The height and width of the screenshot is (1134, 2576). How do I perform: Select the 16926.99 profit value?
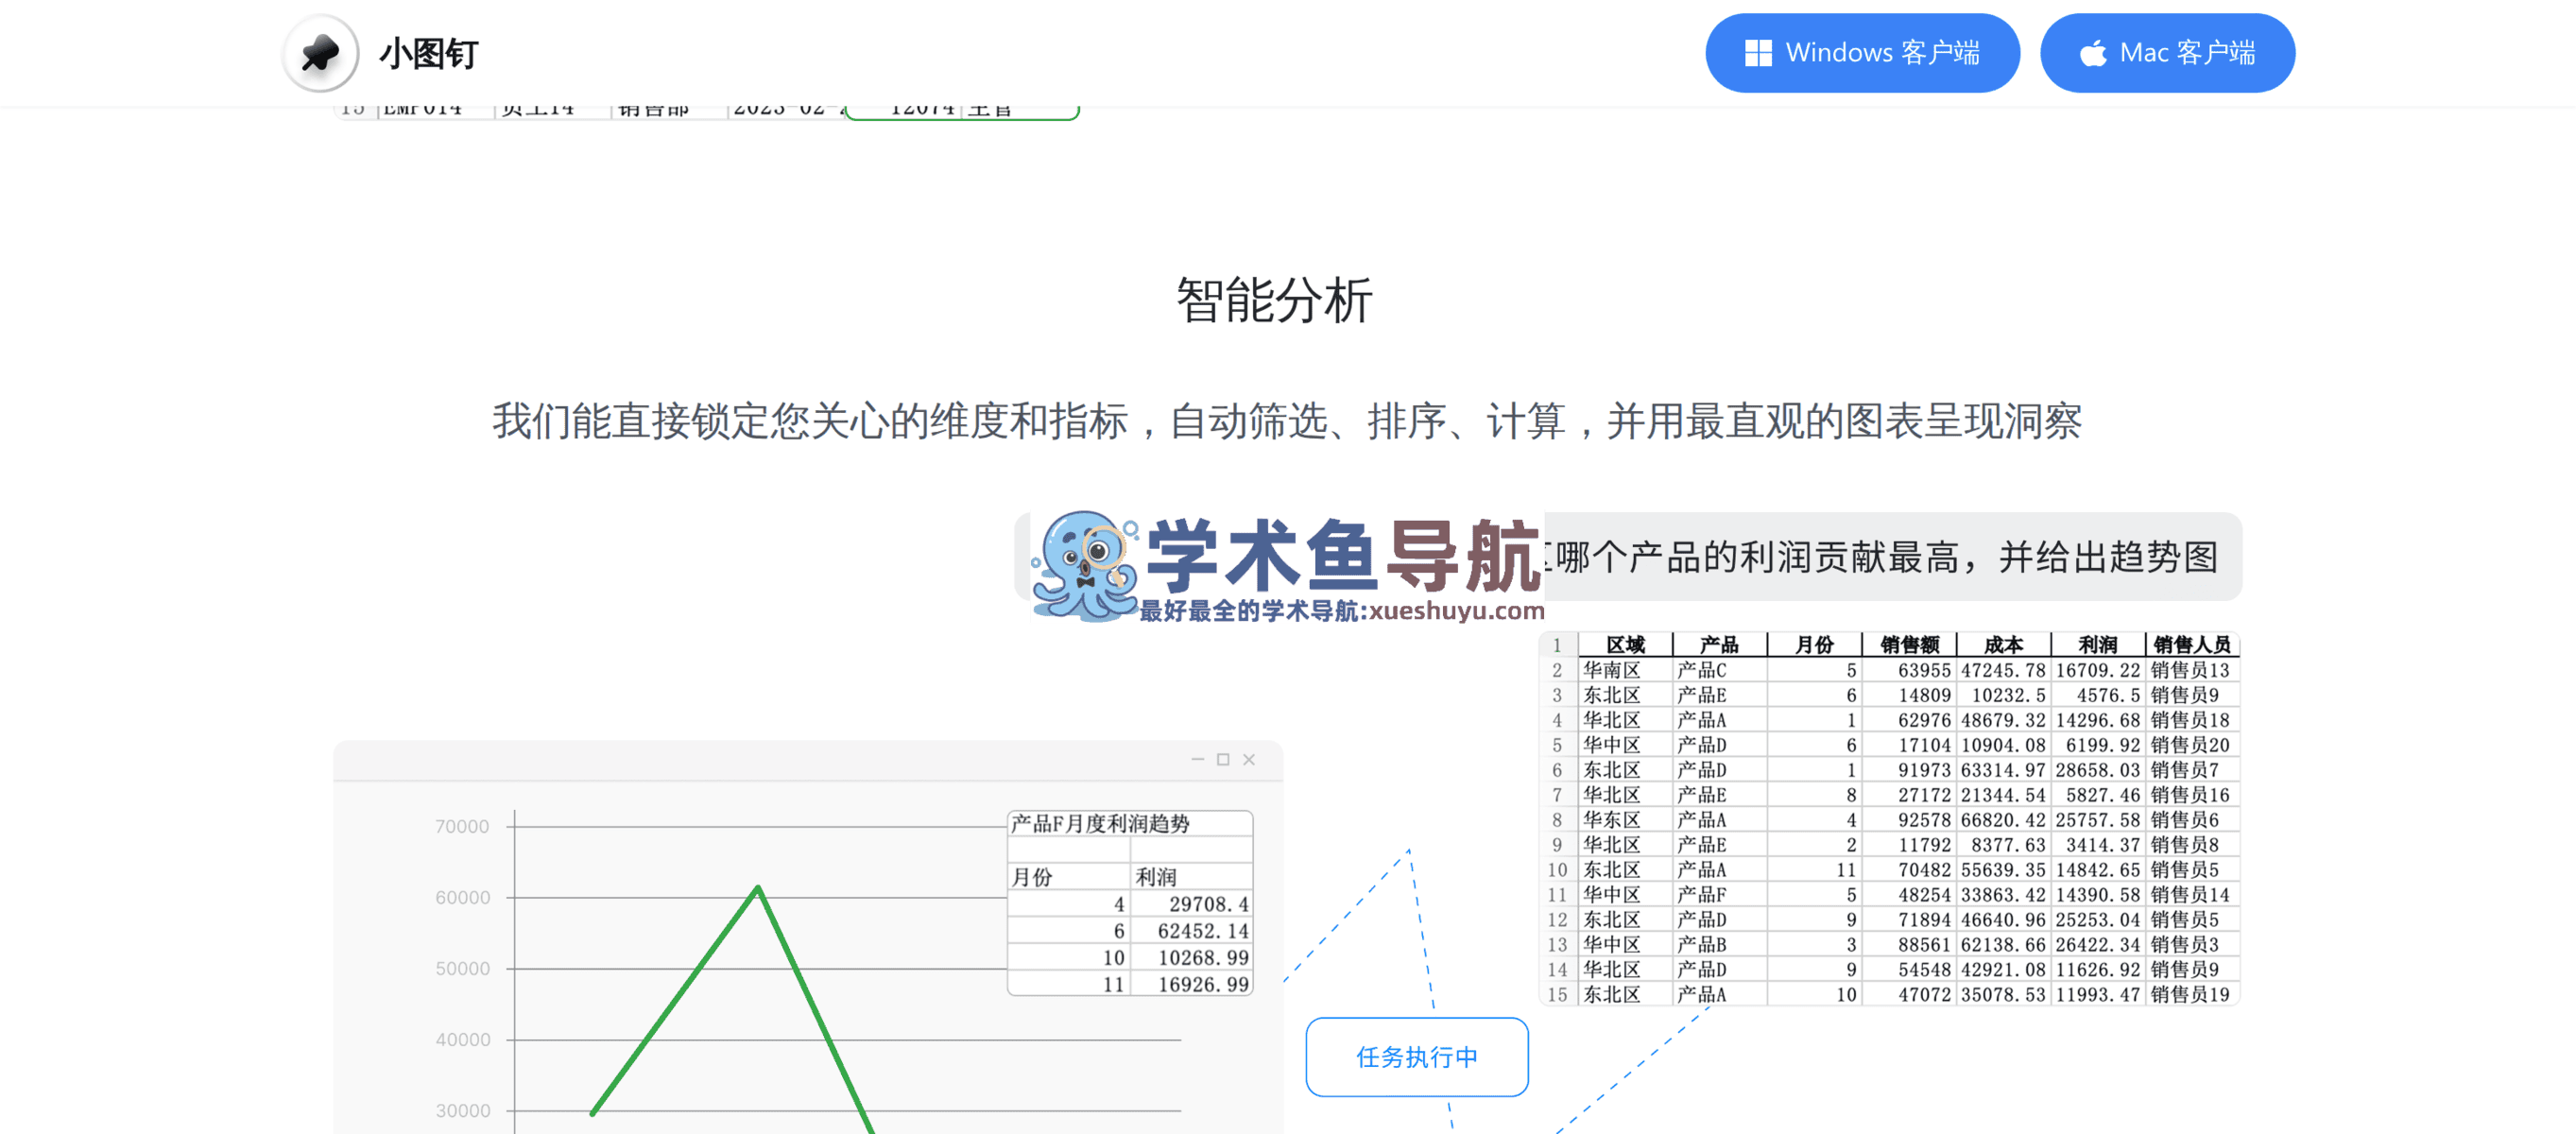(x=1202, y=985)
